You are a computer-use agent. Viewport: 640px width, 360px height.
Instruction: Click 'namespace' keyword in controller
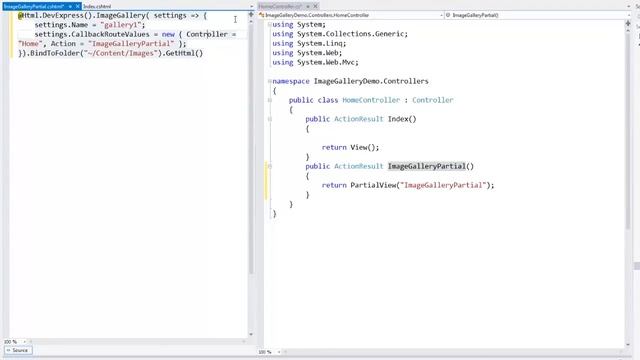[x=291, y=81]
